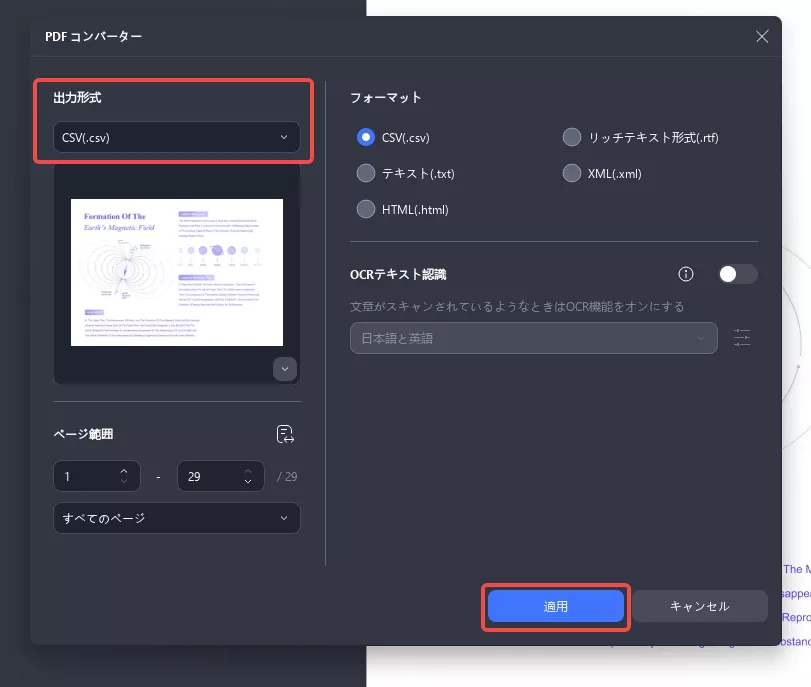
Task: Expand the すべてのページ dropdown
Action: (176, 518)
